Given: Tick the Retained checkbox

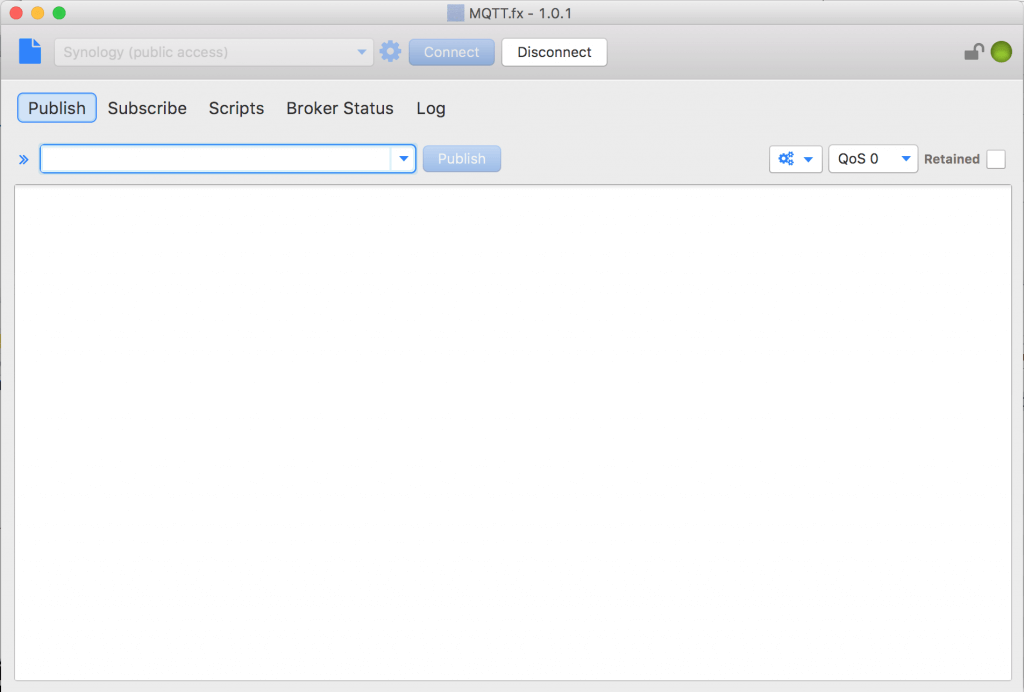Looking at the screenshot, I should click(996, 159).
